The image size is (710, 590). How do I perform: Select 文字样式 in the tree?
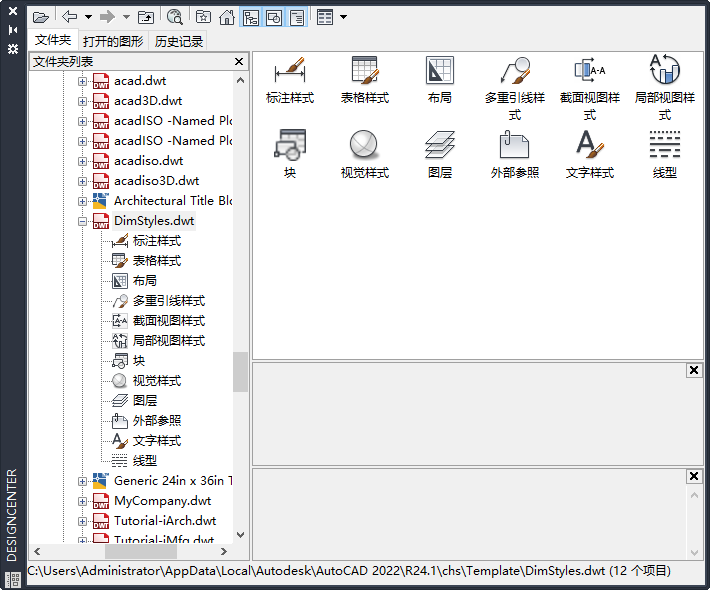click(157, 441)
